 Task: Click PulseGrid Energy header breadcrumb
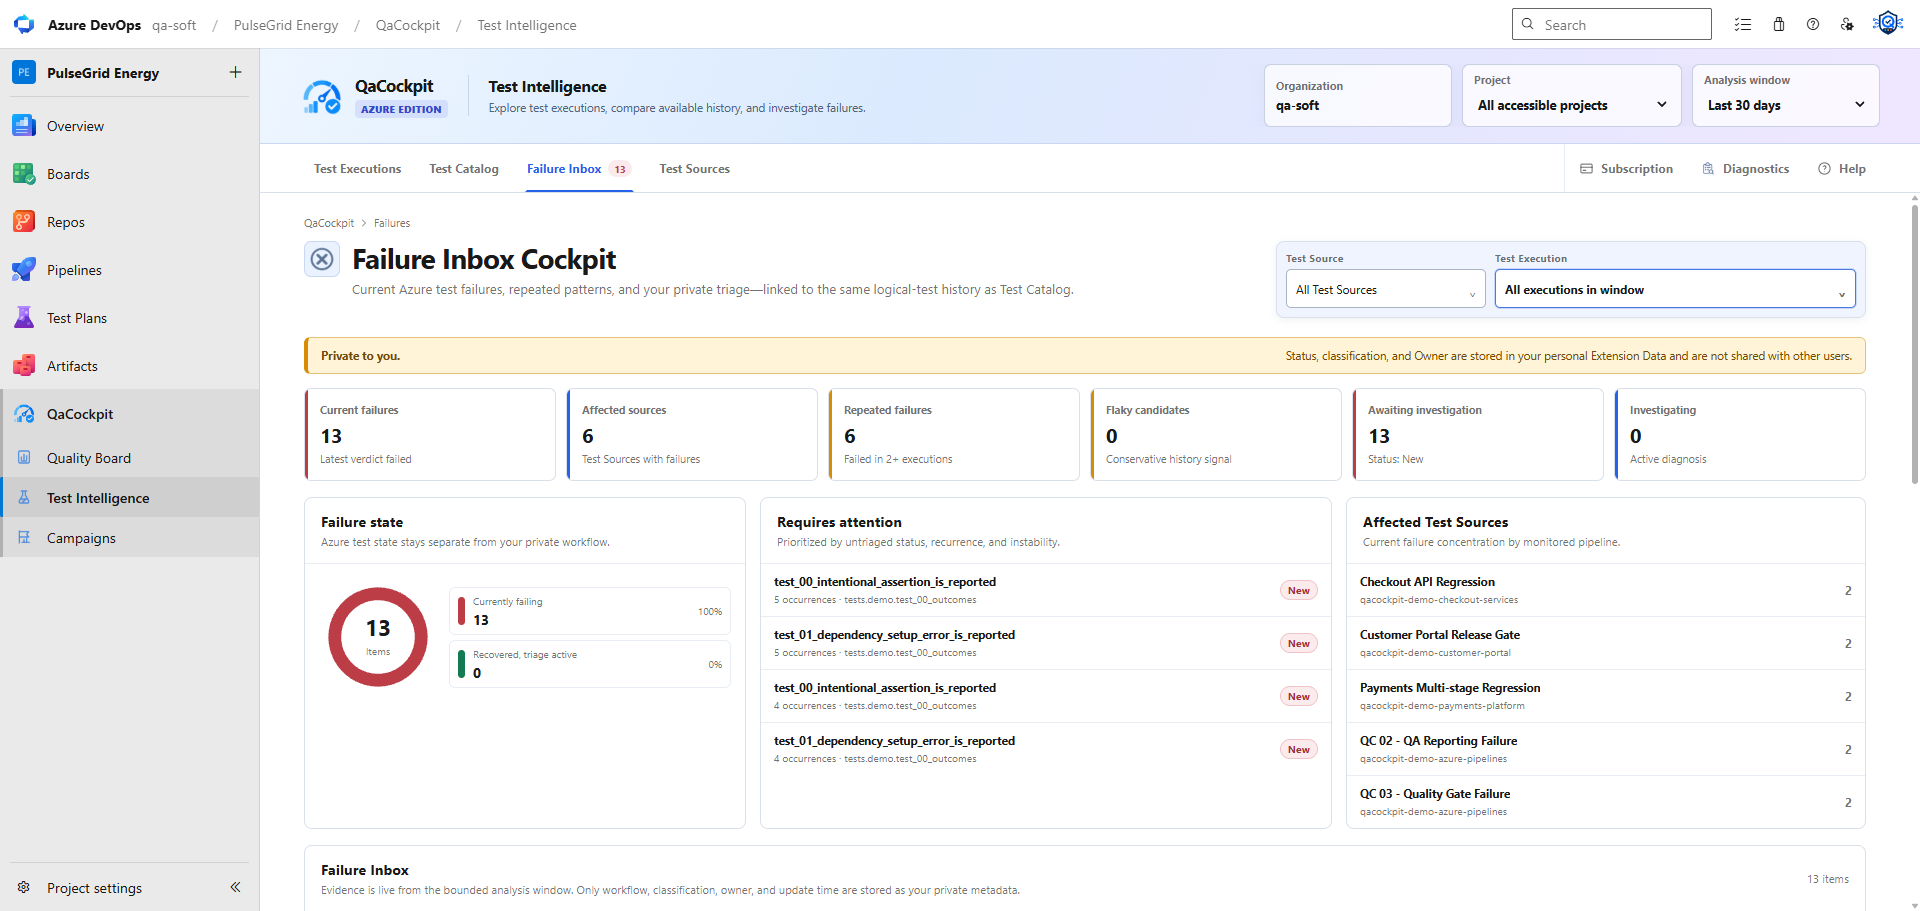(286, 25)
